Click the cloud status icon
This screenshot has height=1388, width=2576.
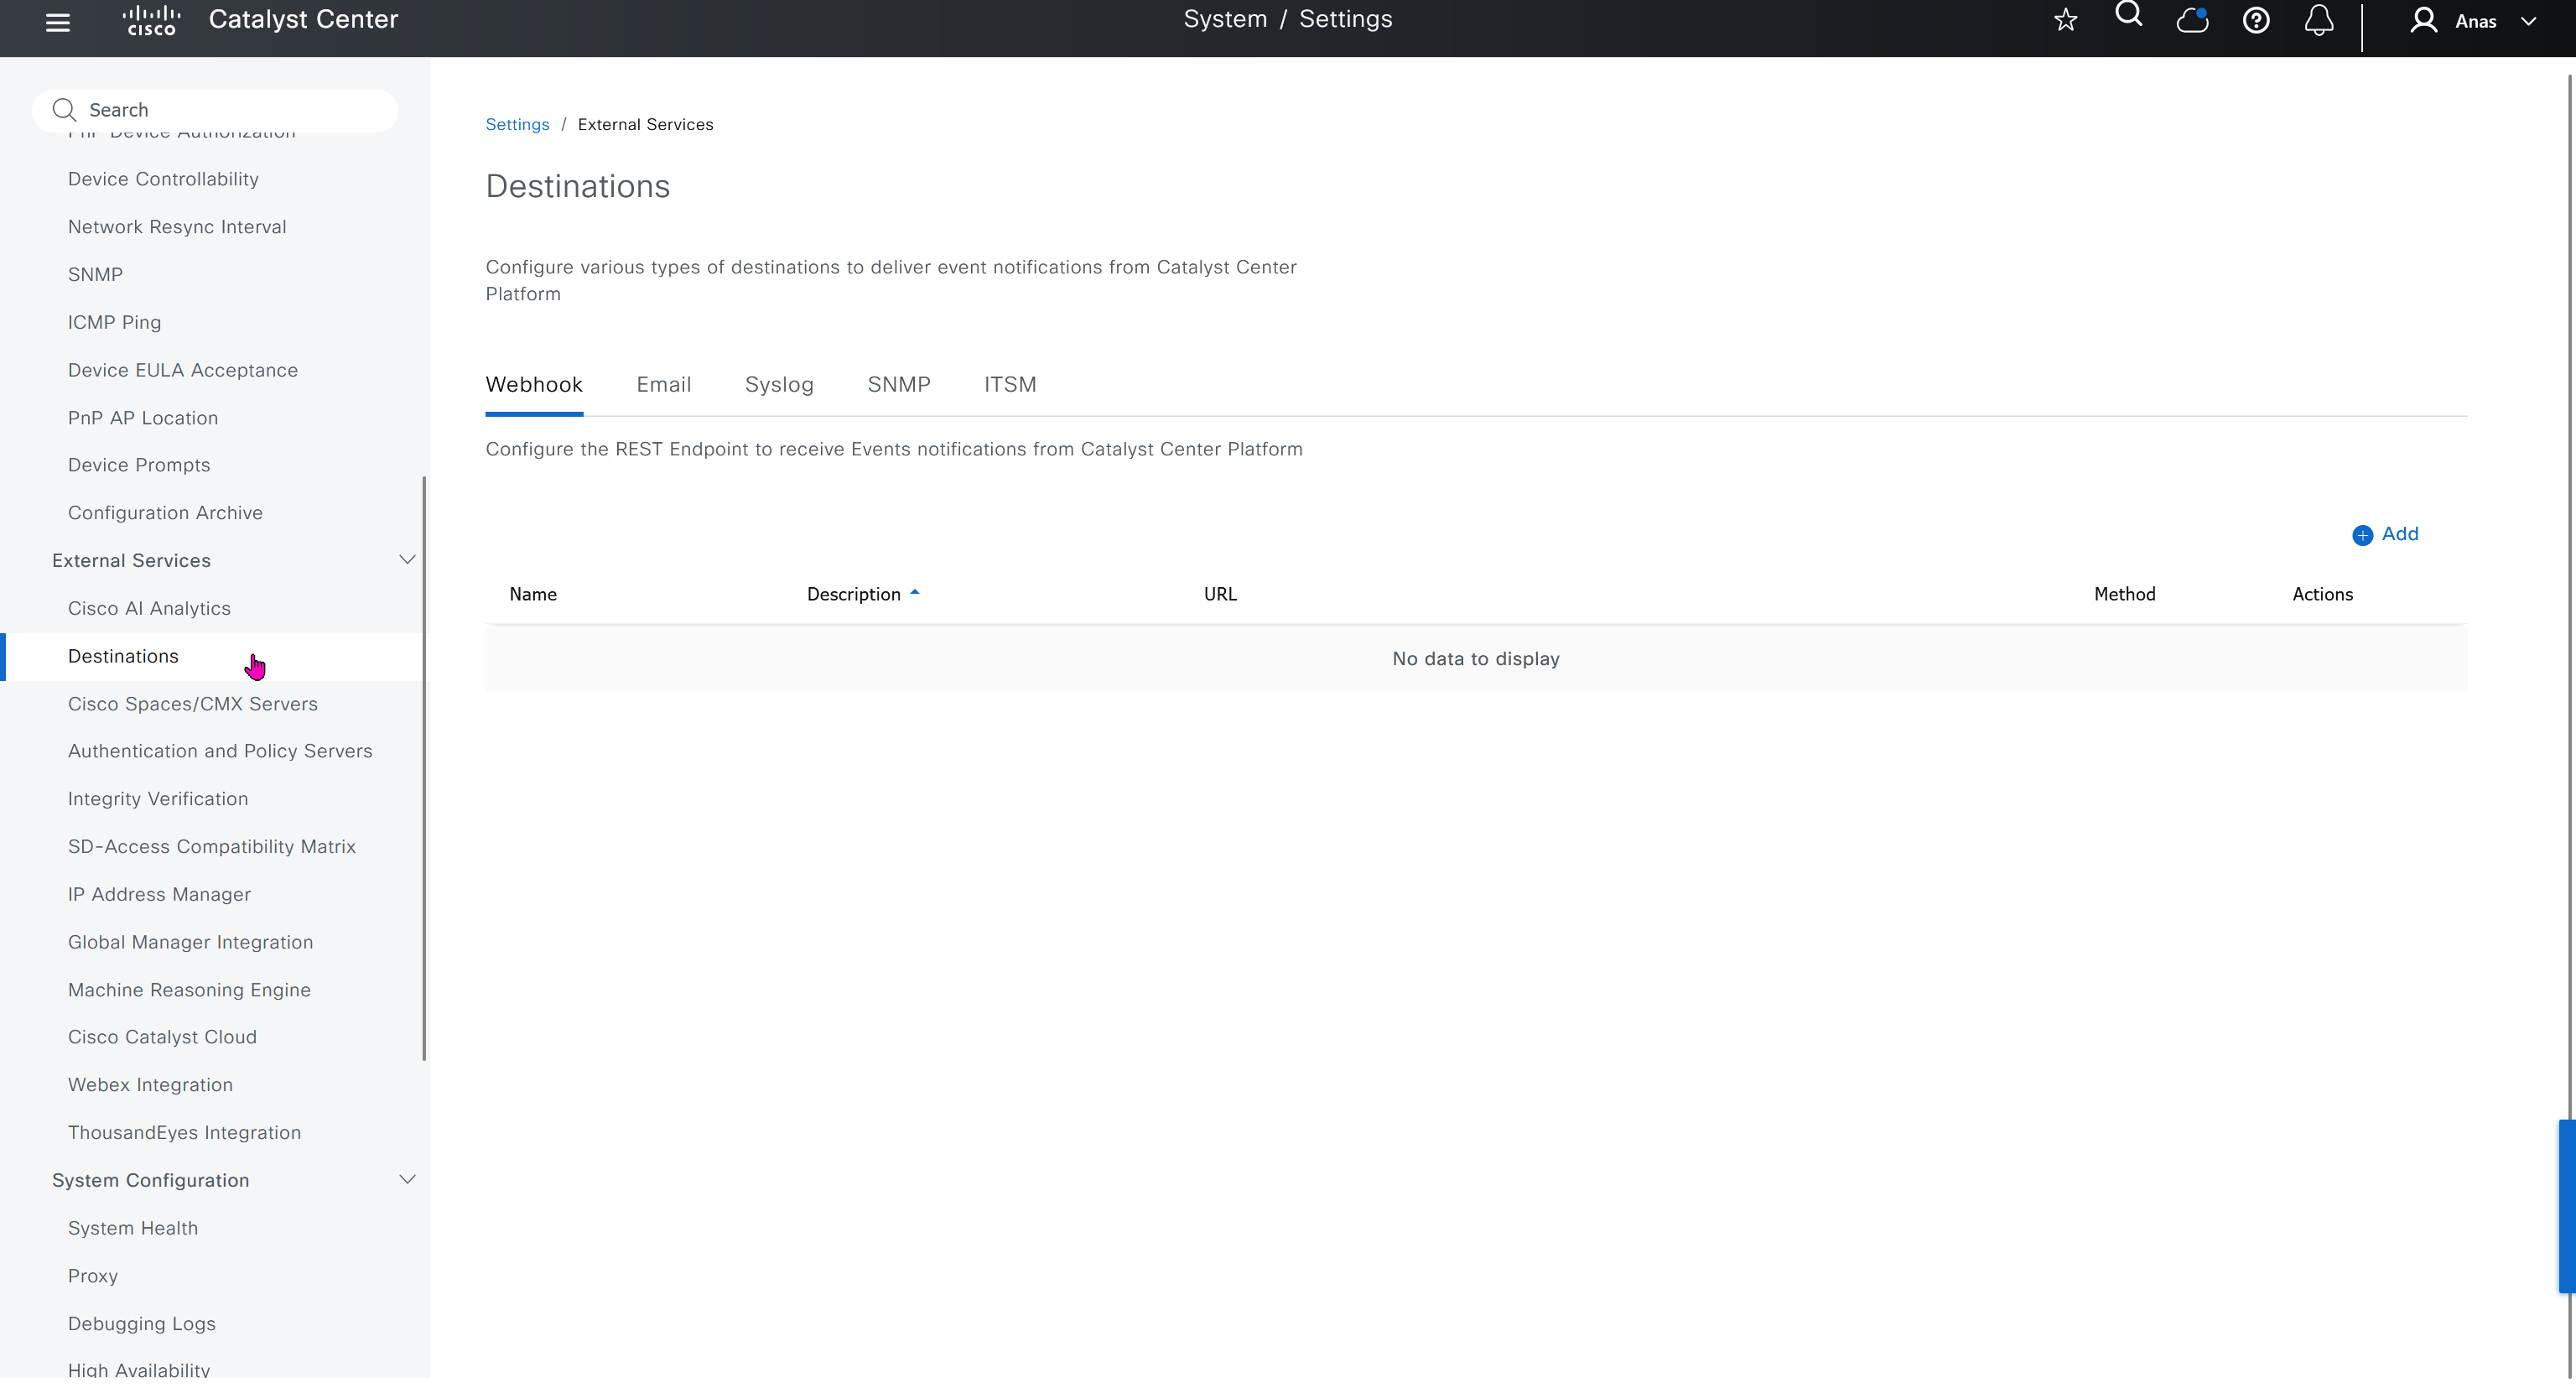[x=2191, y=20]
